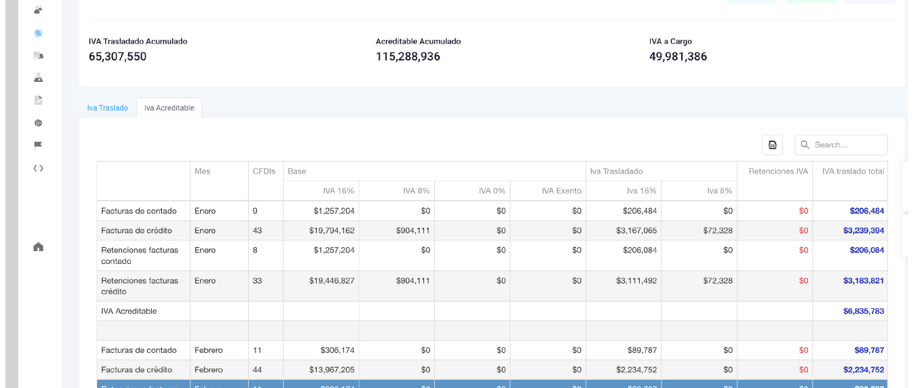Select the Iva Acreditable tab
The height and width of the screenshot is (388, 915).
coord(169,108)
